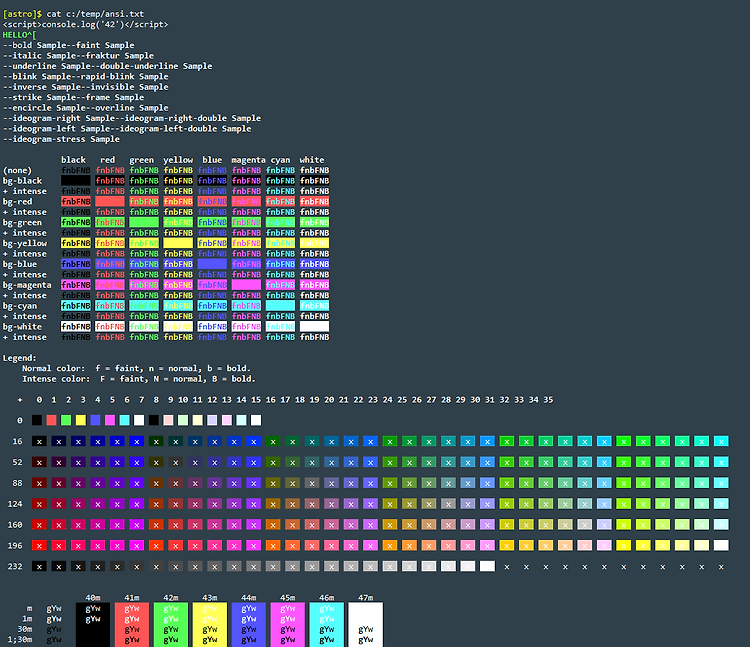Click the 'yellow' column header
Image resolution: width=750 pixels, height=647 pixels.
point(178,160)
